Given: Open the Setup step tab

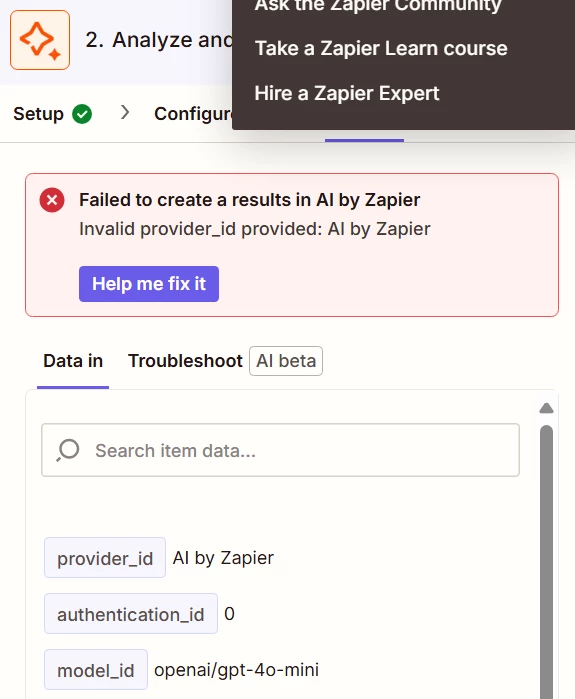Looking at the screenshot, I should pos(53,114).
